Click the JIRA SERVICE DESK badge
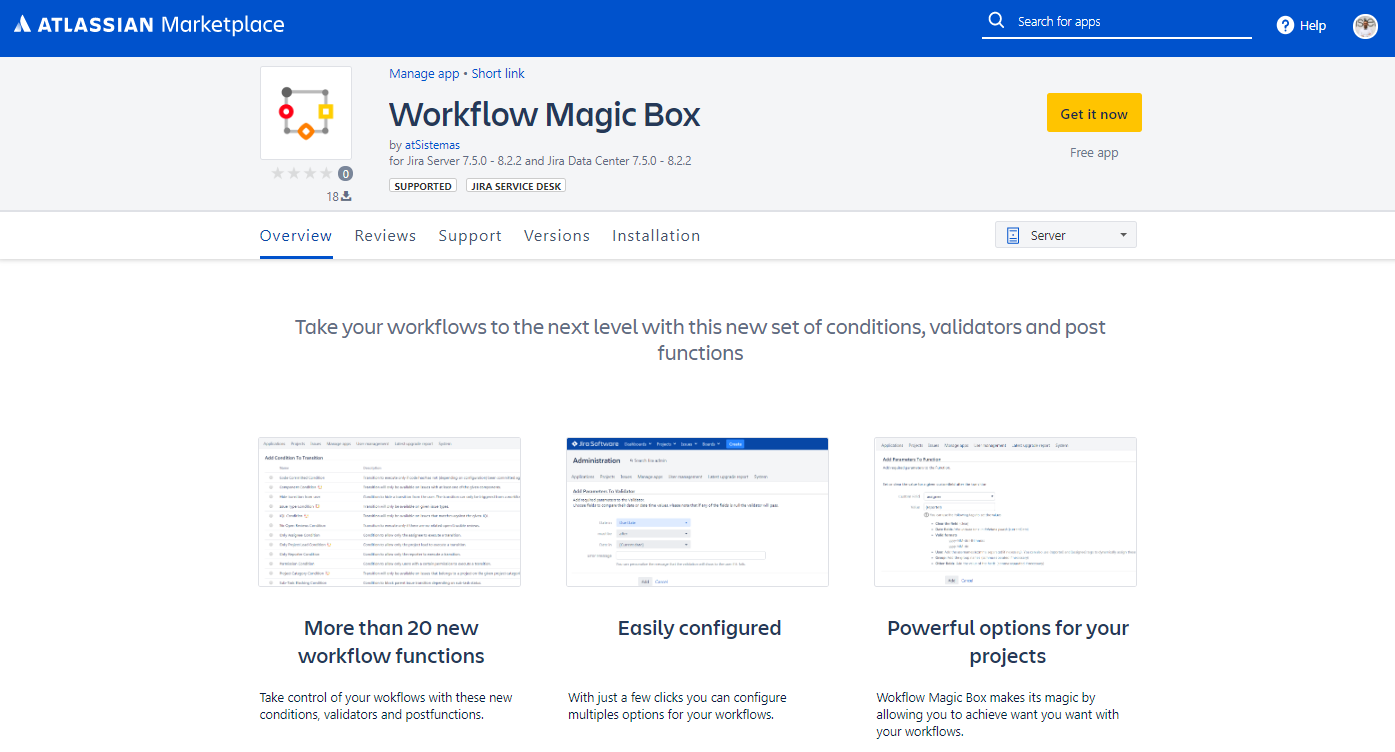Screen dimensions: 1395x752 pyautogui.click(x=516, y=186)
